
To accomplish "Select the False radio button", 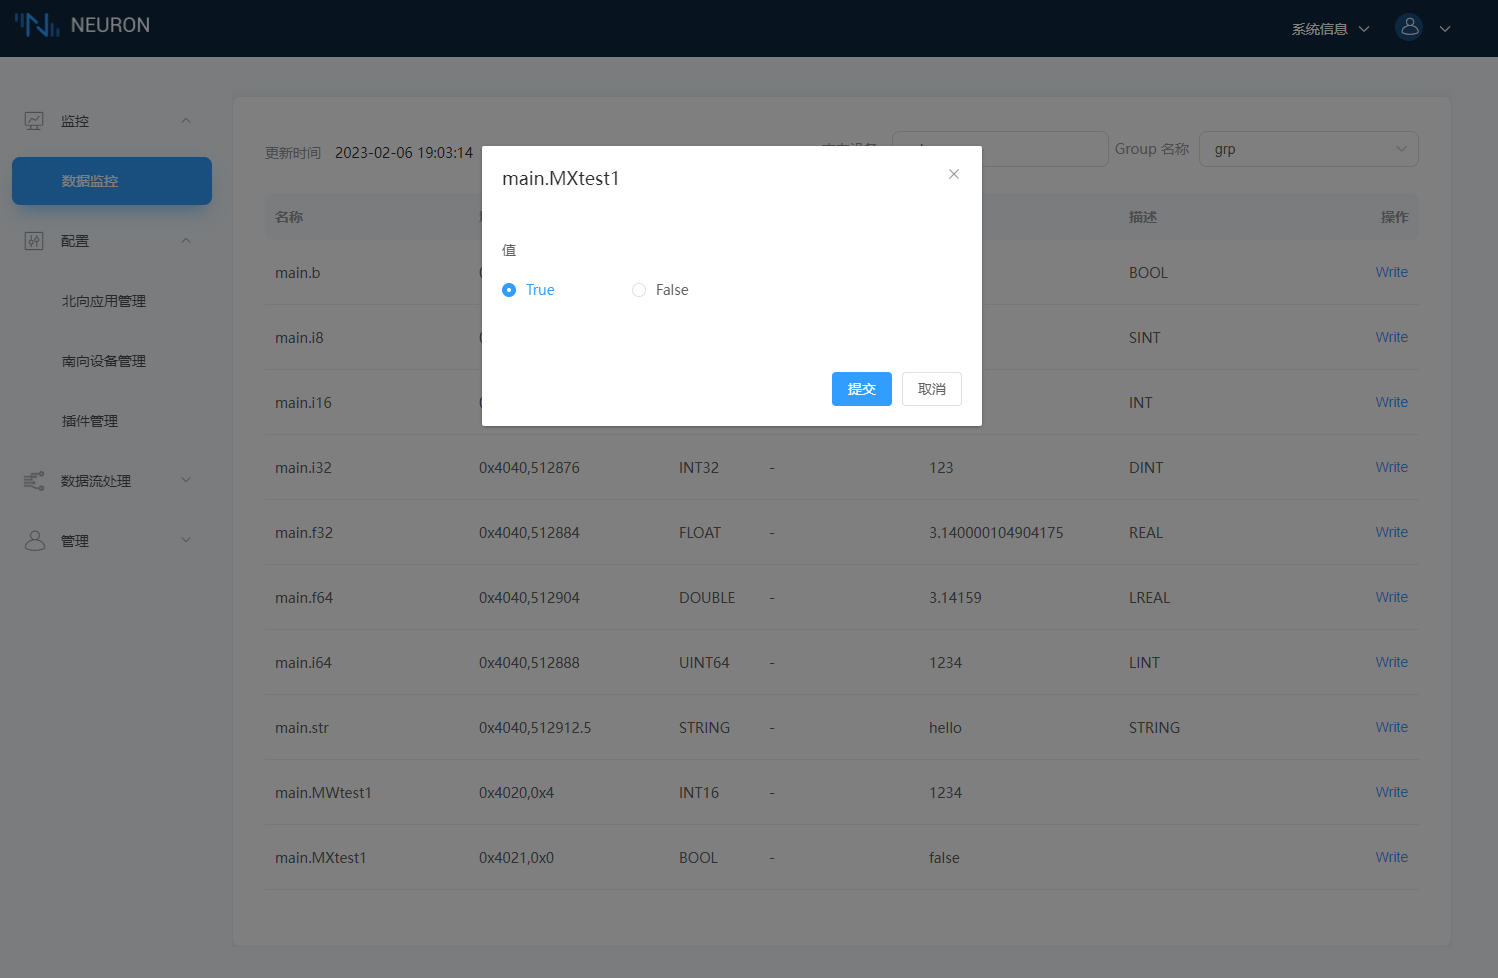I will point(638,289).
